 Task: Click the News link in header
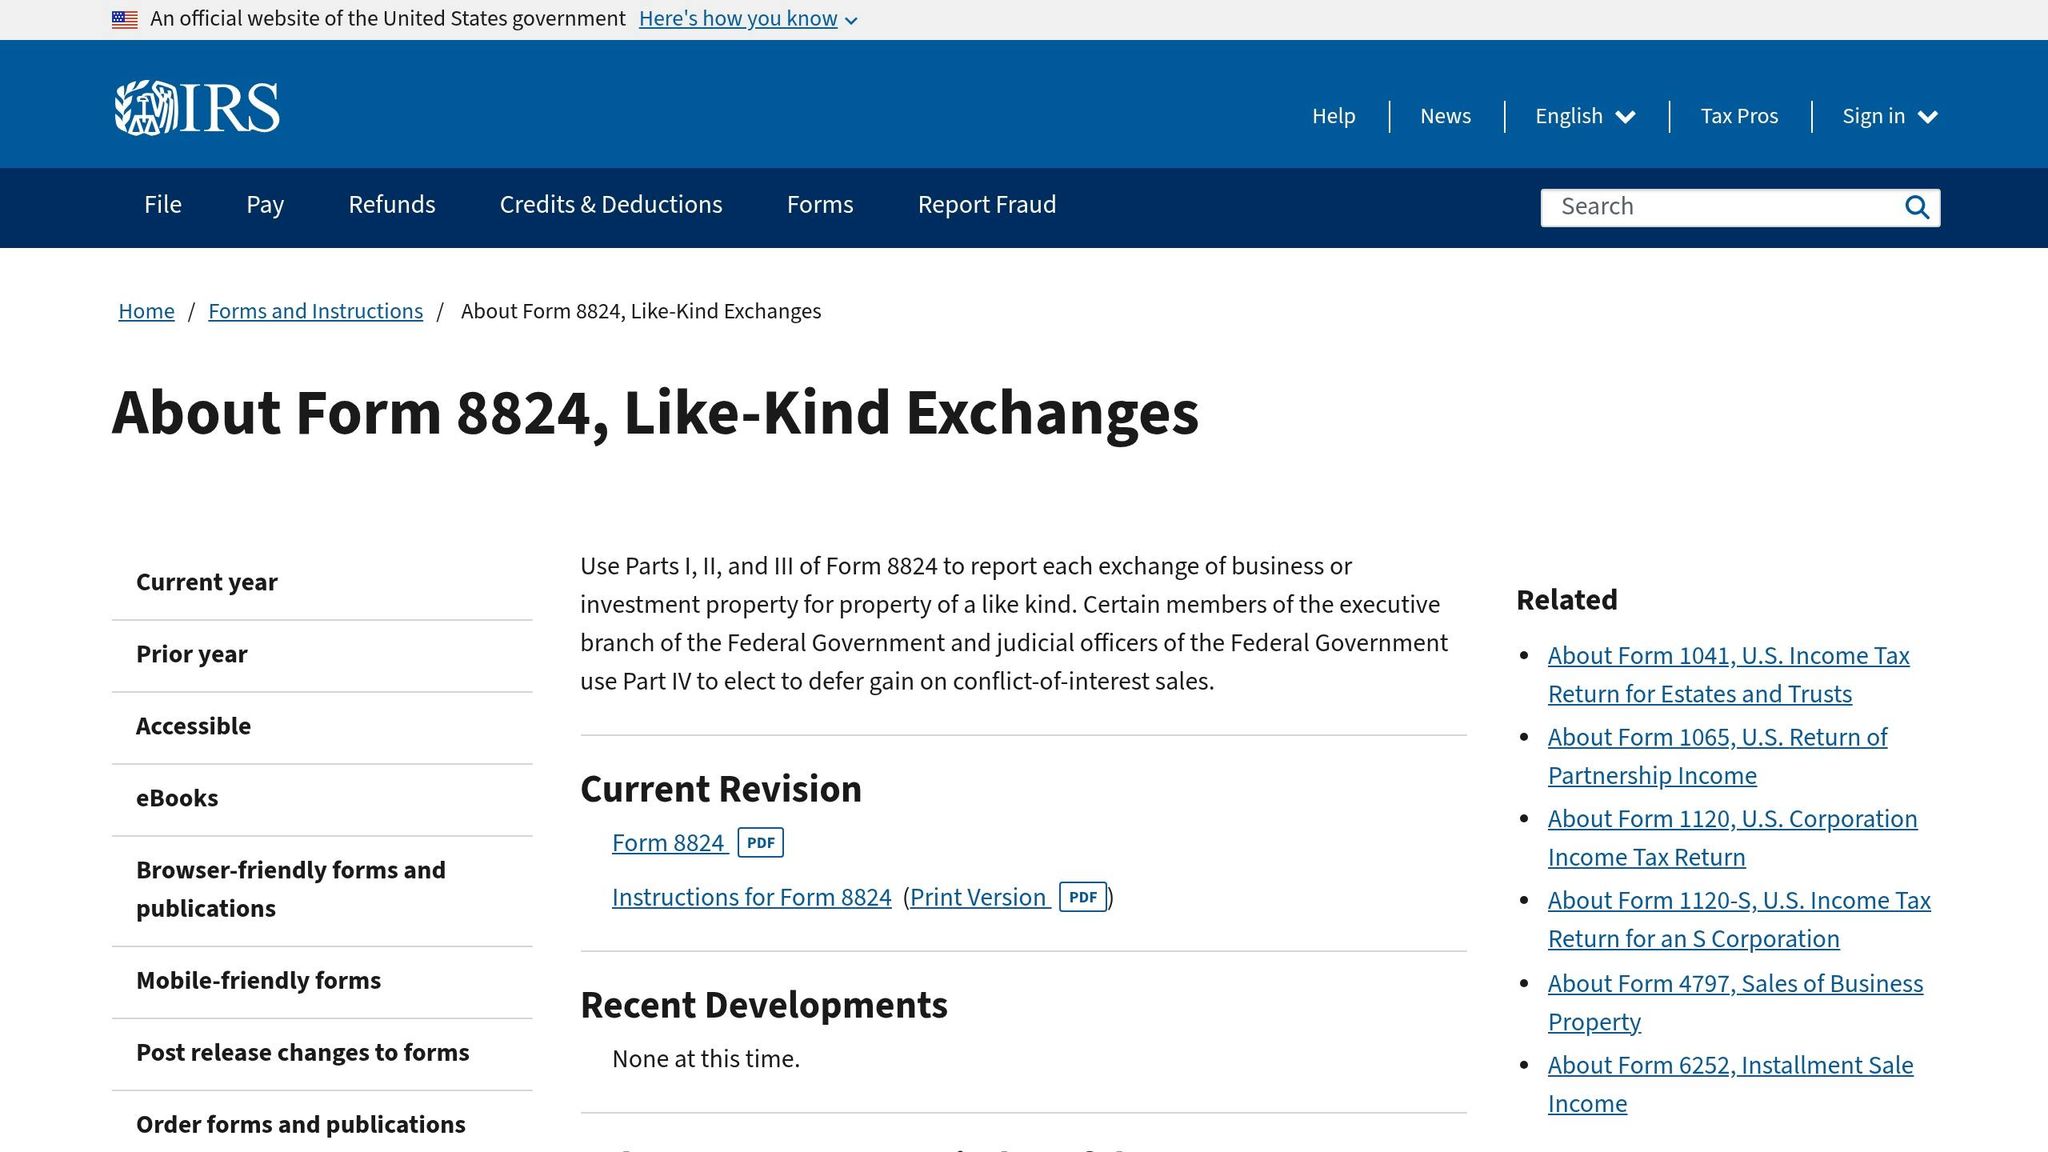pyautogui.click(x=1445, y=116)
